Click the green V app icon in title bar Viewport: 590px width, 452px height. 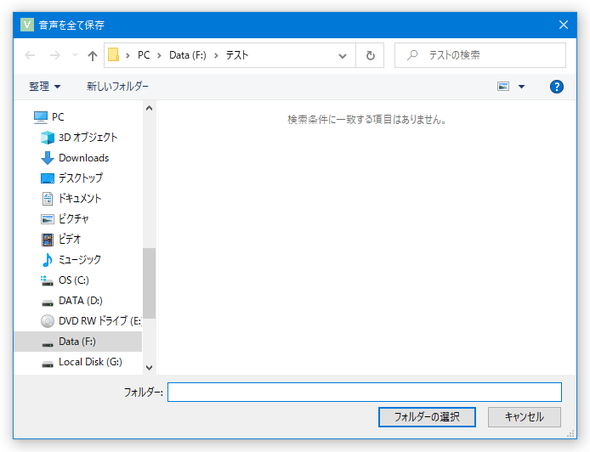click(27, 25)
